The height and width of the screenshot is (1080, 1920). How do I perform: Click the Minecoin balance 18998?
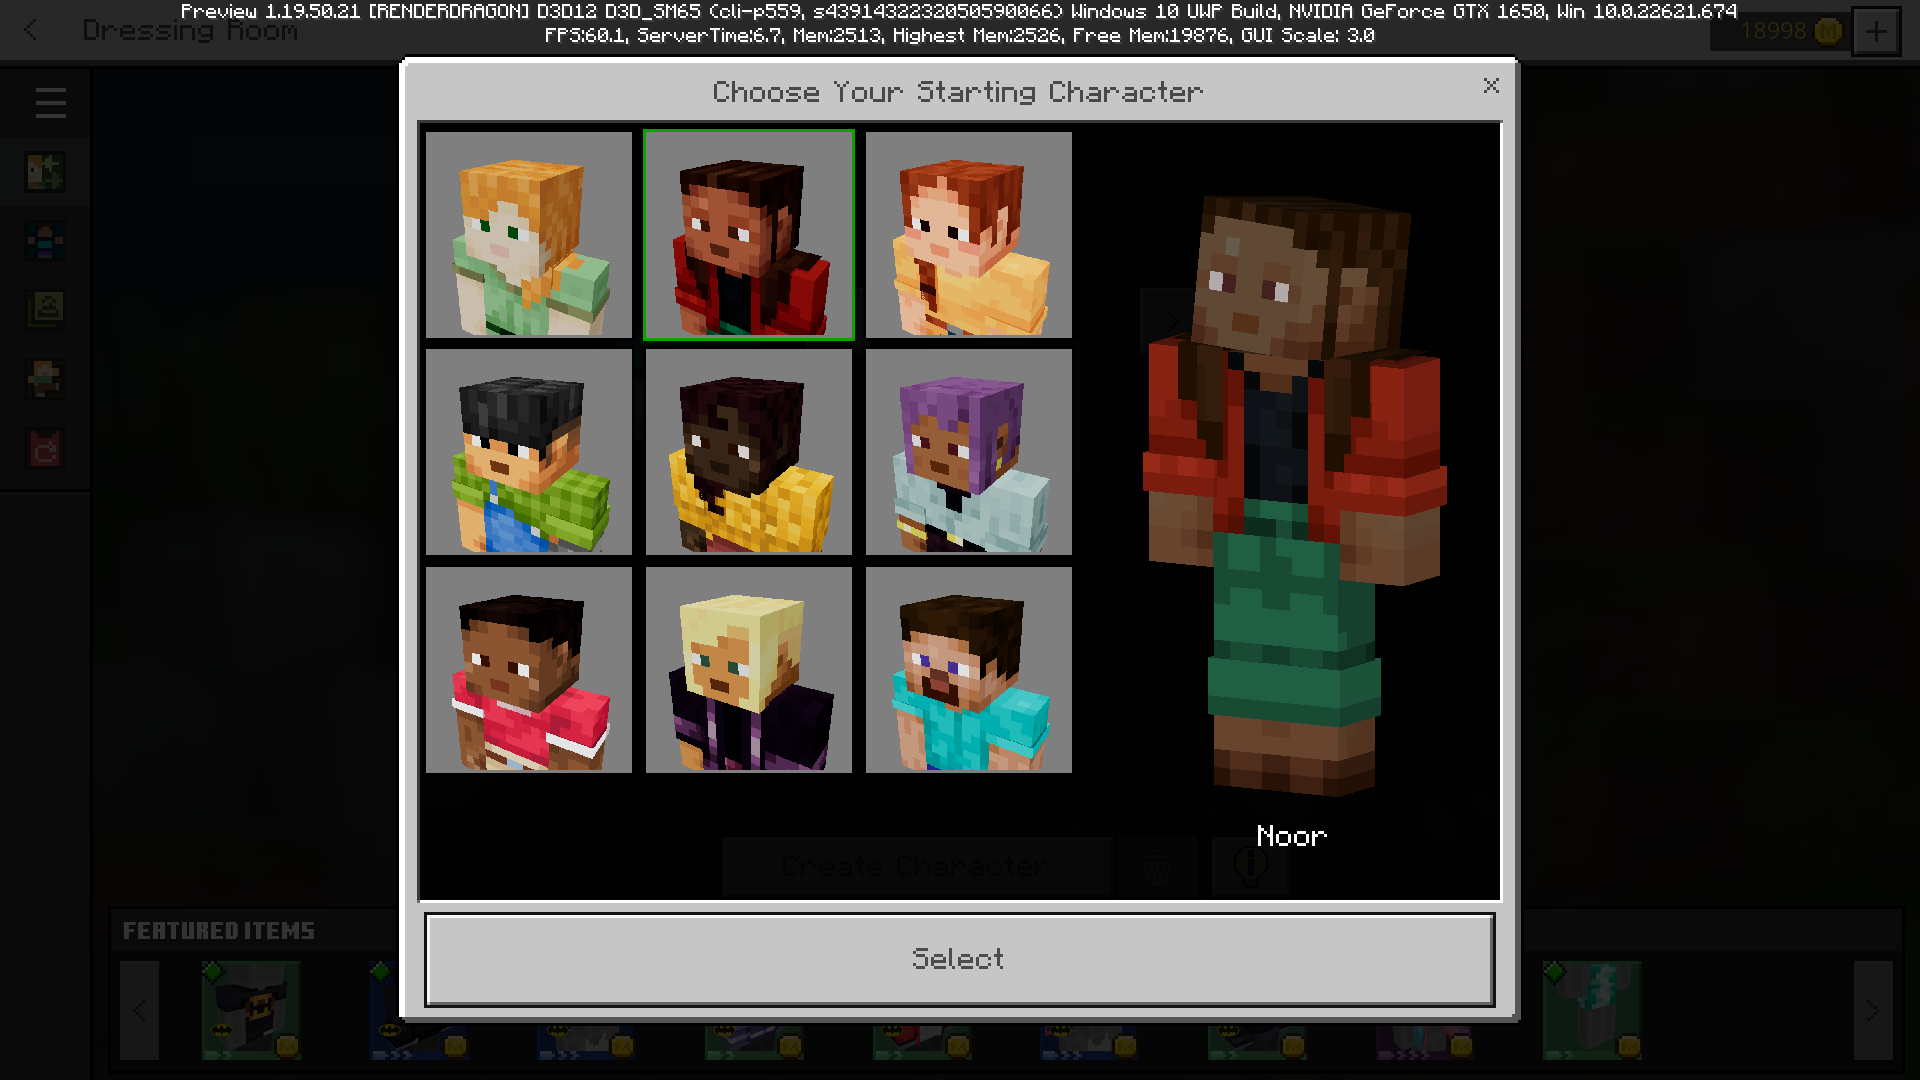(x=1776, y=32)
